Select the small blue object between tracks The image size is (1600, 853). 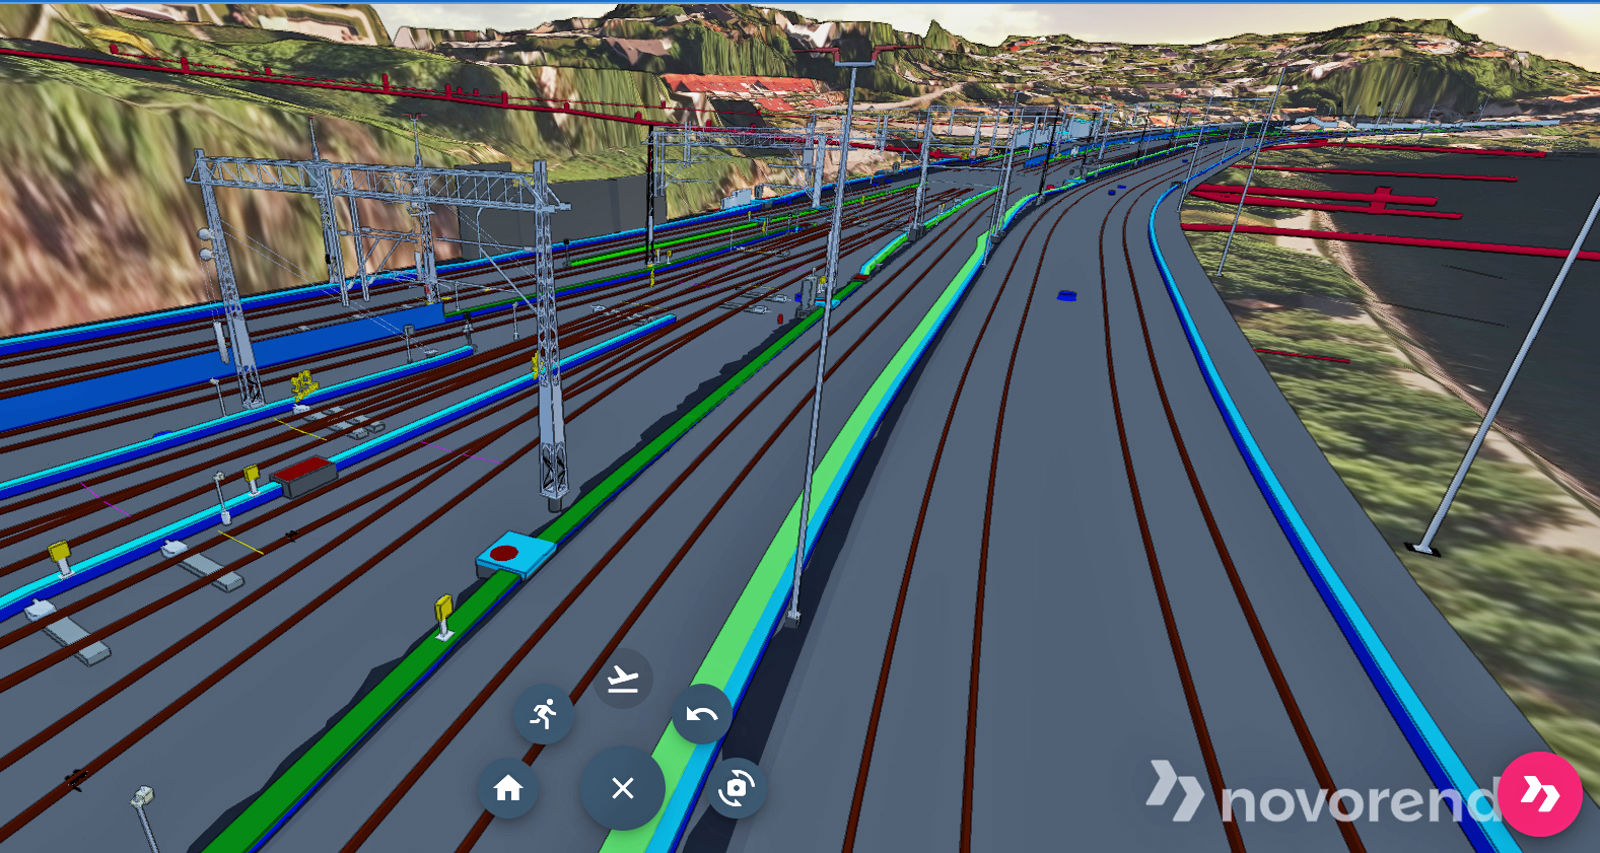(1067, 295)
